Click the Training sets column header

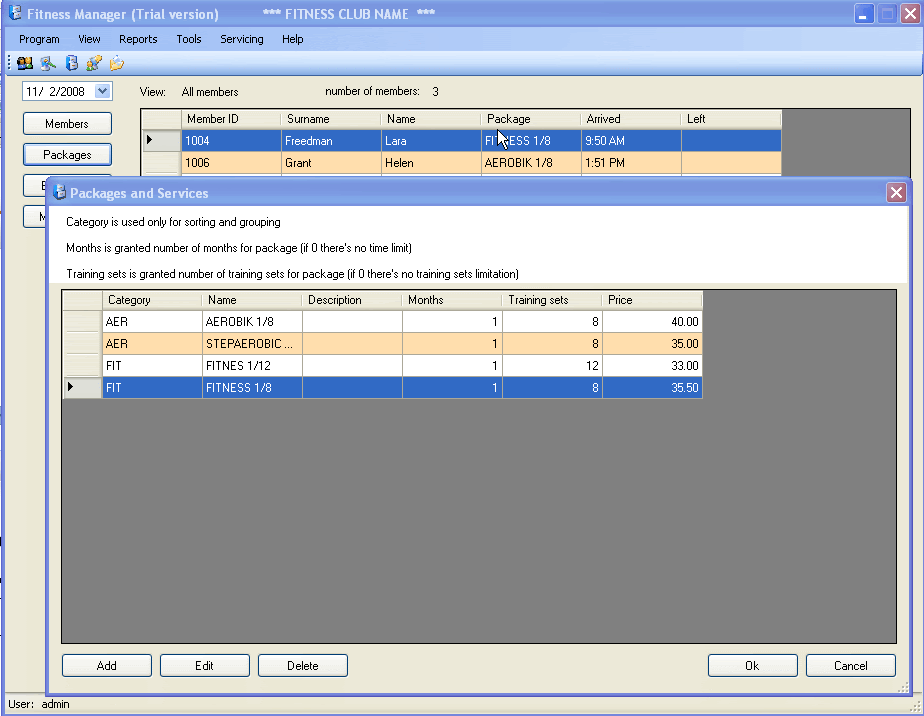(552, 300)
